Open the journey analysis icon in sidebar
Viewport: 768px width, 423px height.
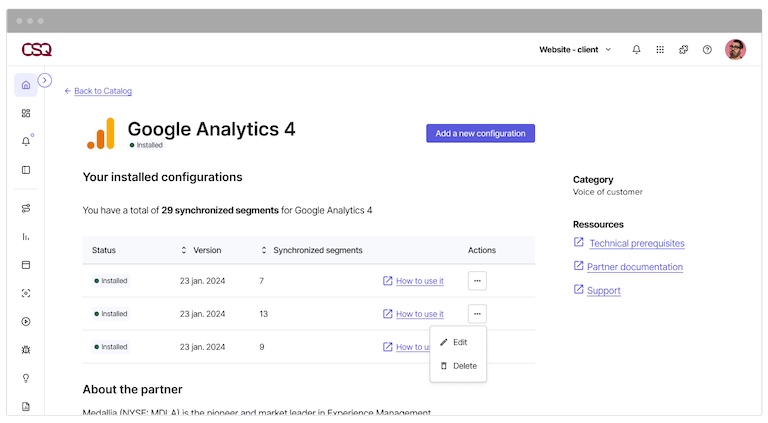[26, 208]
